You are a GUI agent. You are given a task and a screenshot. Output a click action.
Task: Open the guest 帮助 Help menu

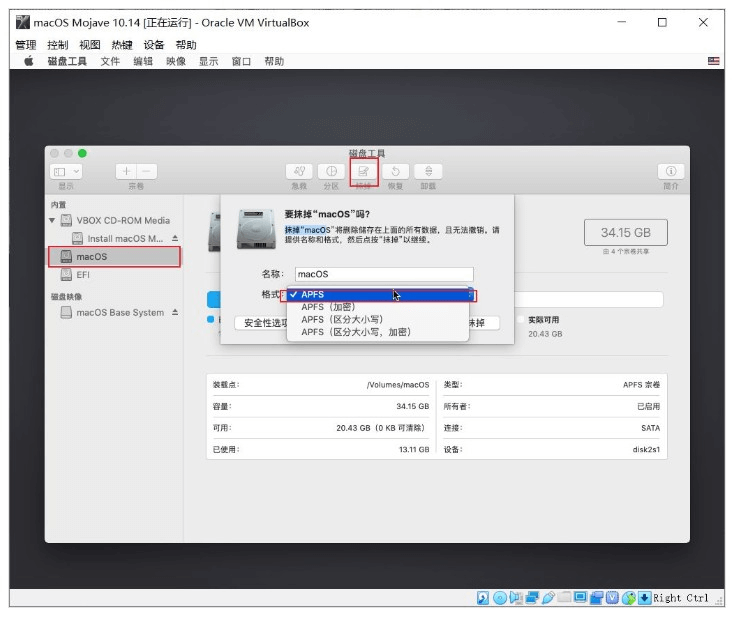coord(274,62)
